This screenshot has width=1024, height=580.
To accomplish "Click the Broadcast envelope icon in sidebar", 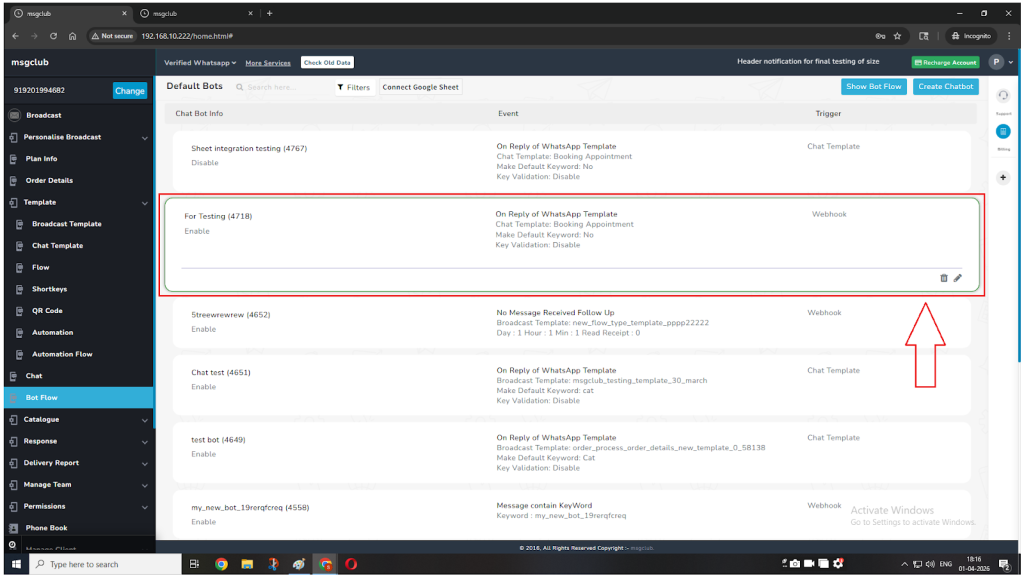I will (14, 115).
